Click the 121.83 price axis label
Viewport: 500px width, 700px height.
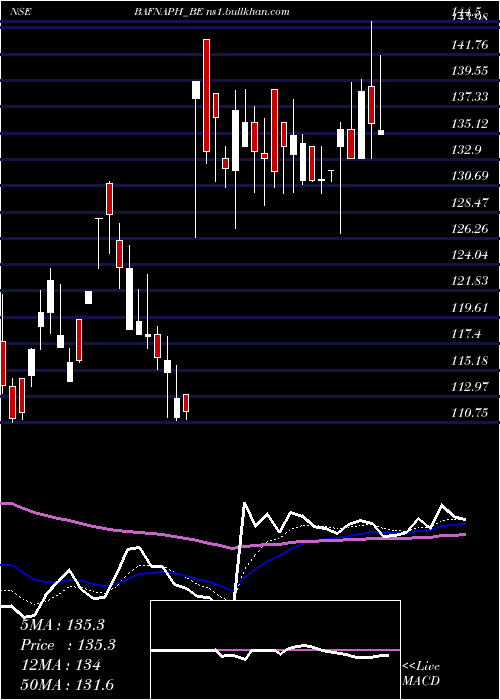pyautogui.click(x=470, y=281)
